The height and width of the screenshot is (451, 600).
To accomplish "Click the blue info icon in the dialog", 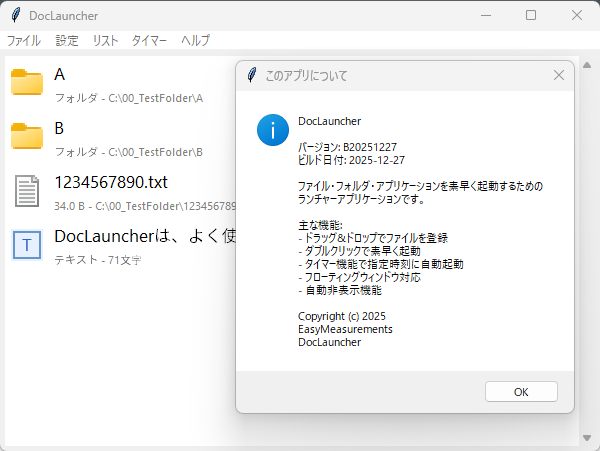I will [x=272, y=129].
